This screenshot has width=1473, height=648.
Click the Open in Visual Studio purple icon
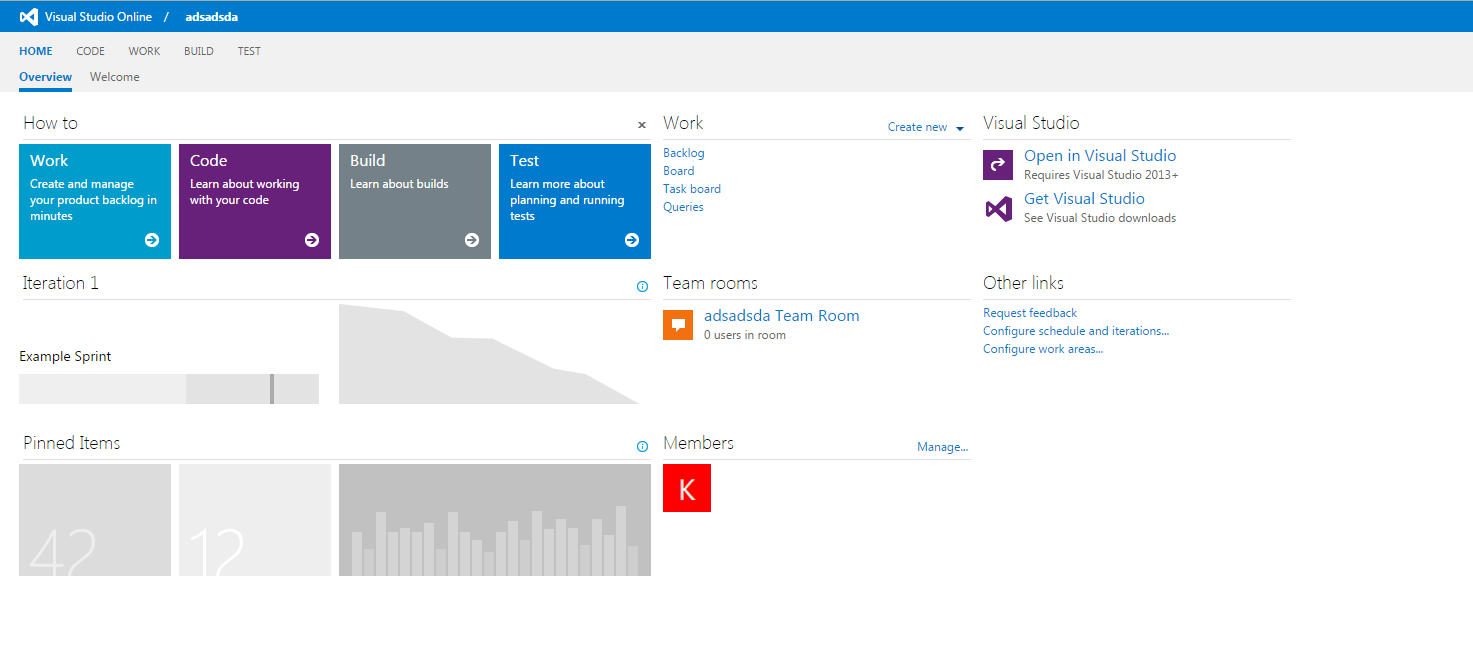tap(998, 165)
